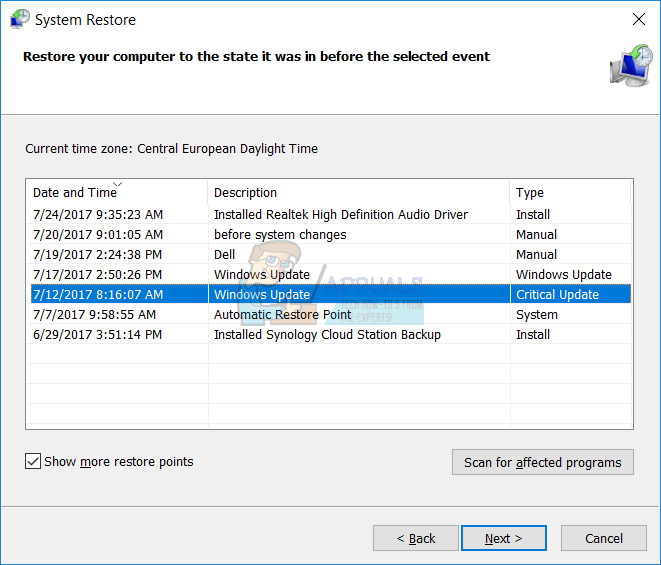
Task: Click Scan for affected programs button
Action: point(543,462)
